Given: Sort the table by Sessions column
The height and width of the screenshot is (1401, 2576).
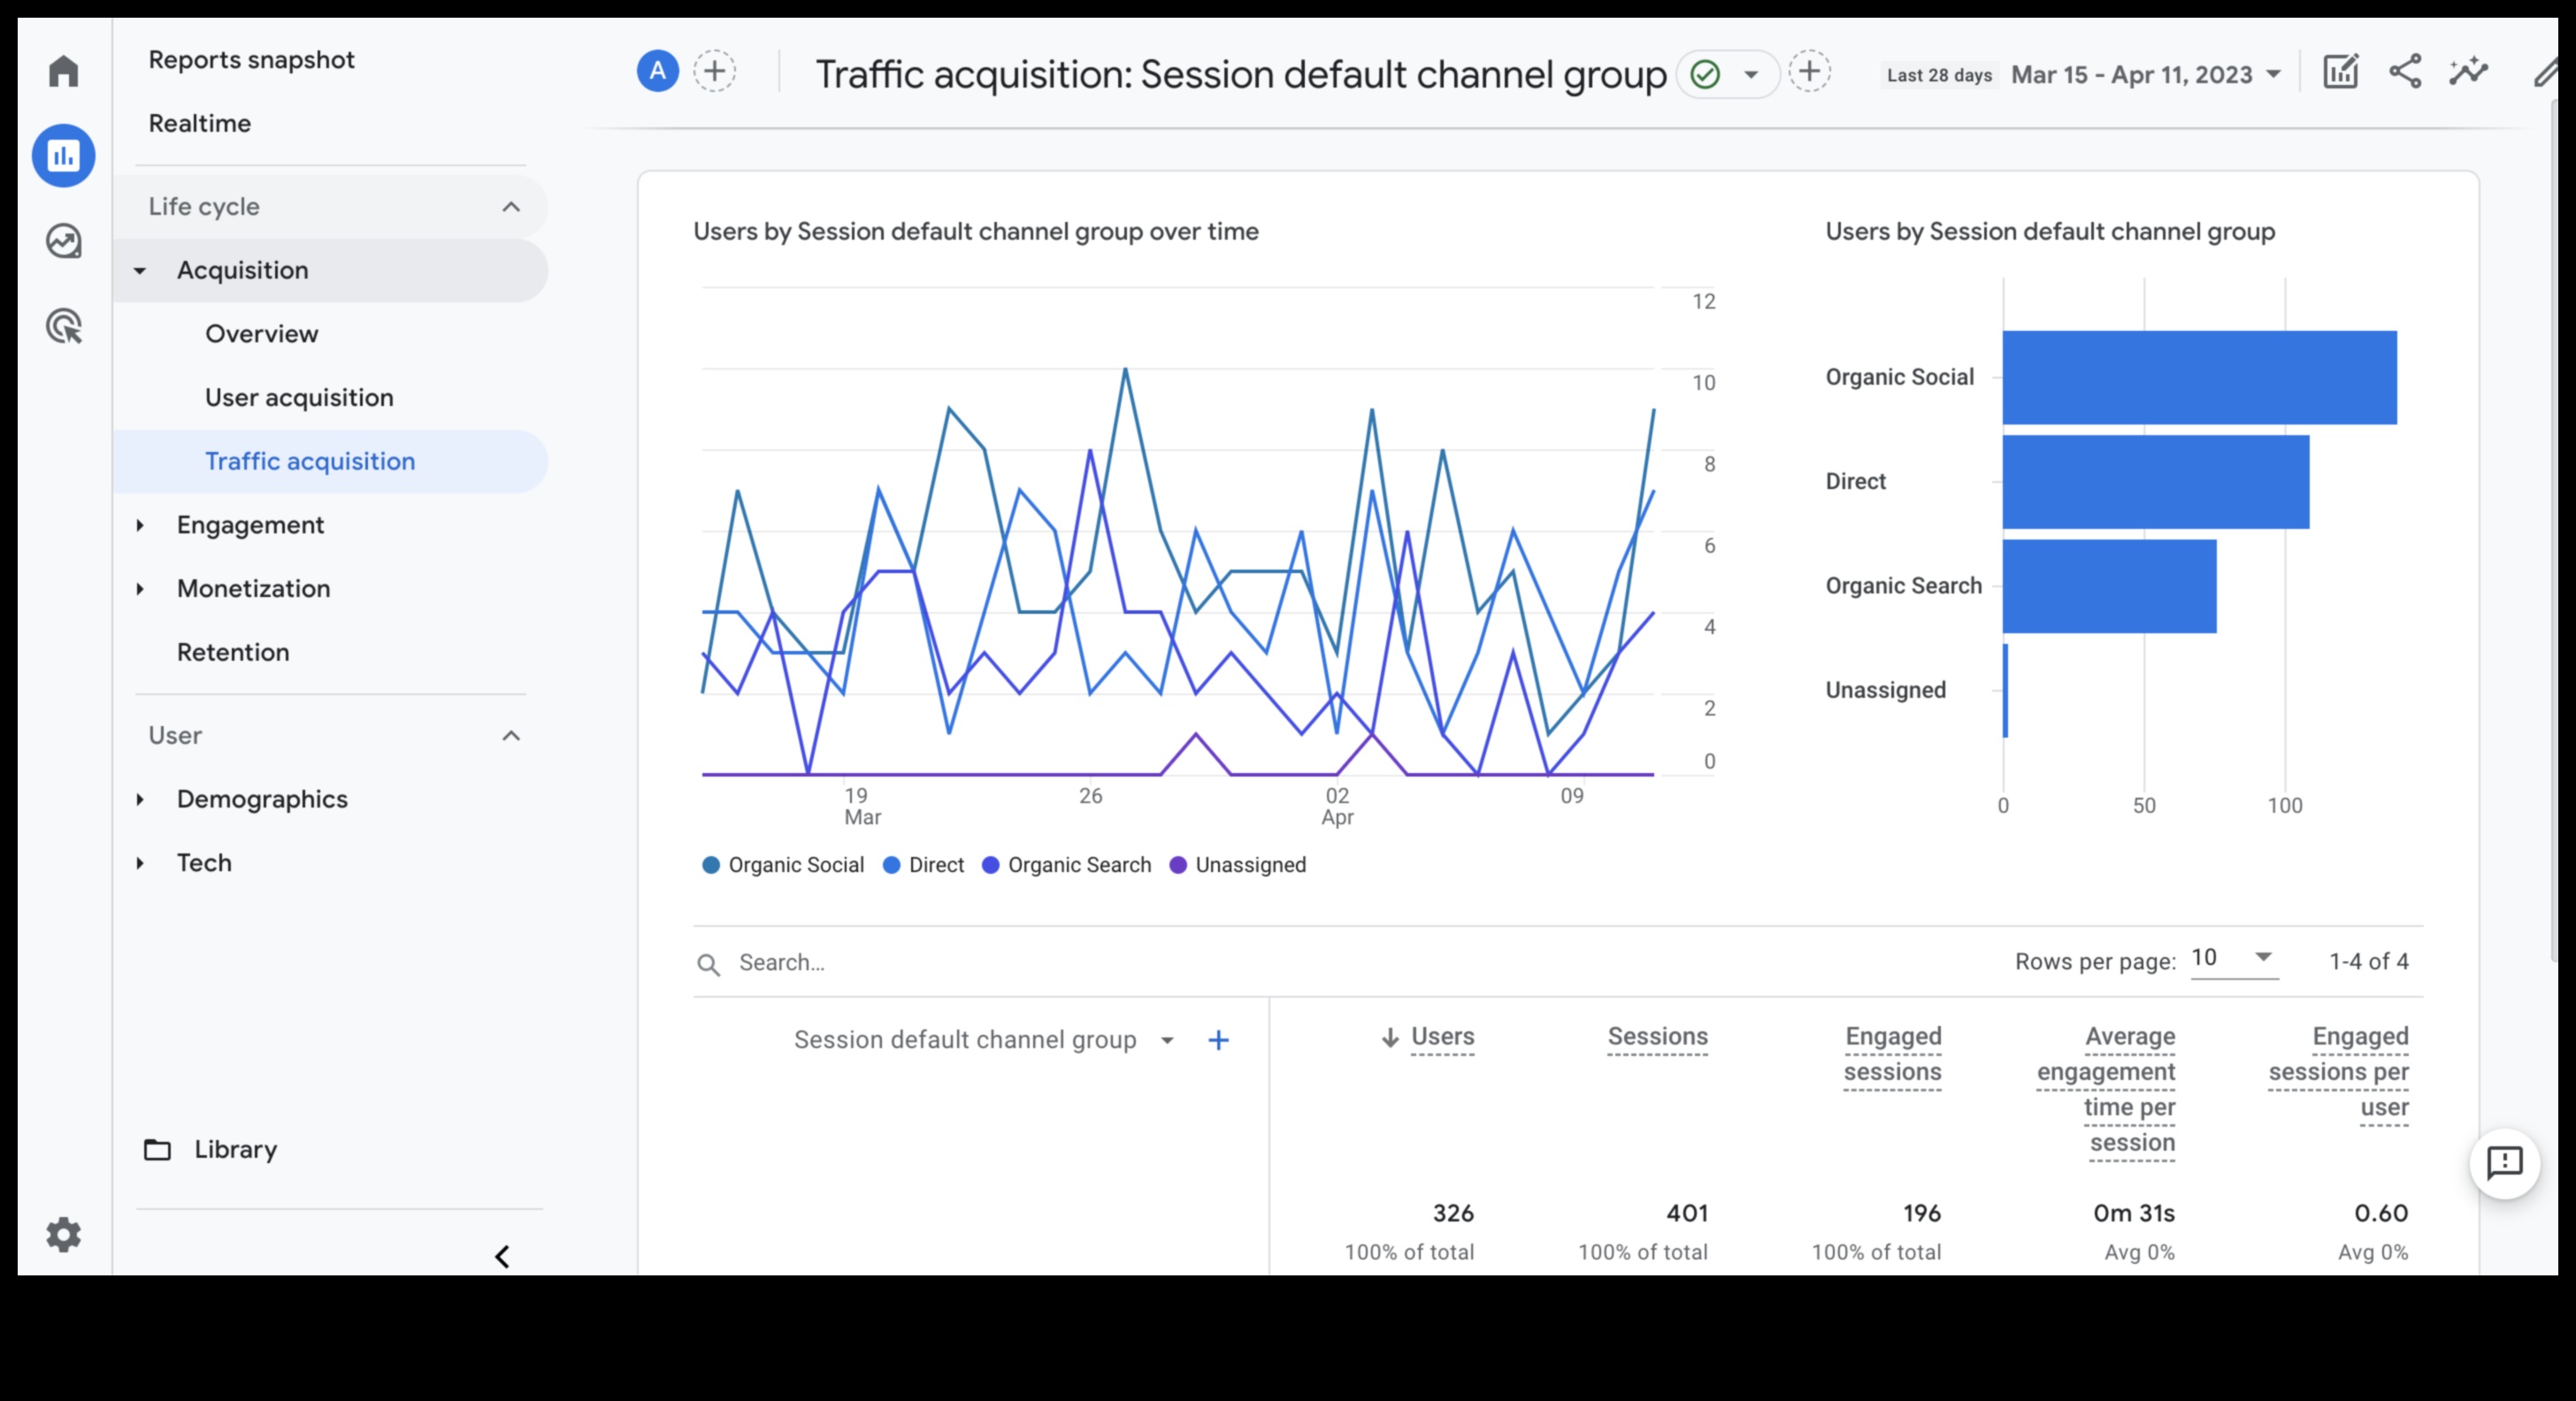Looking at the screenshot, I should [1658, 1037].
